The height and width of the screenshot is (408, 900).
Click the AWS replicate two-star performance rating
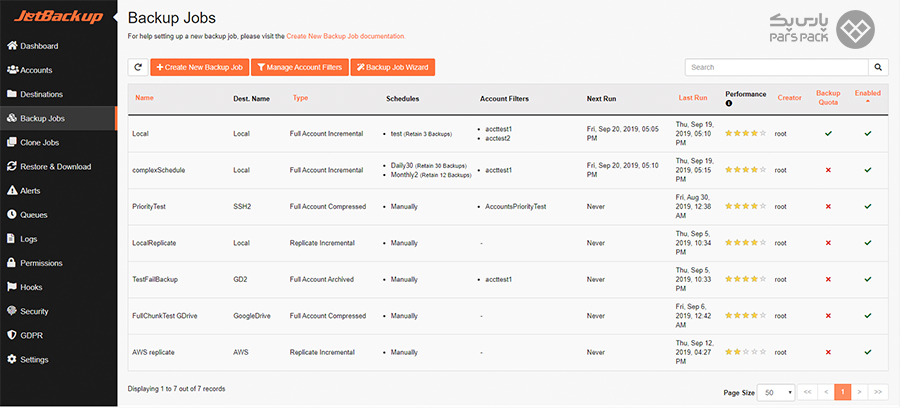[746, 352]
